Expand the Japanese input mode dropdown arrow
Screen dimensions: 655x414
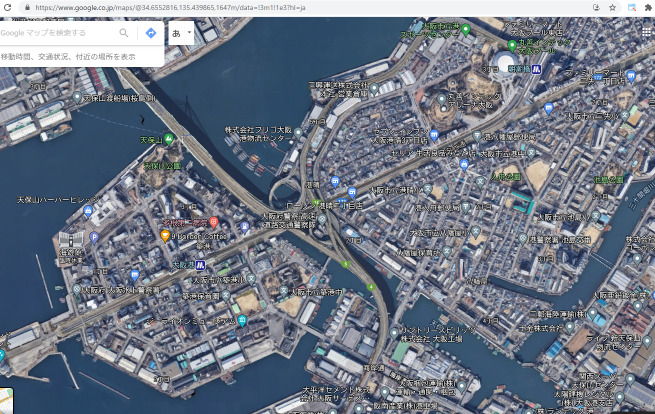click(x=190, y=33)
